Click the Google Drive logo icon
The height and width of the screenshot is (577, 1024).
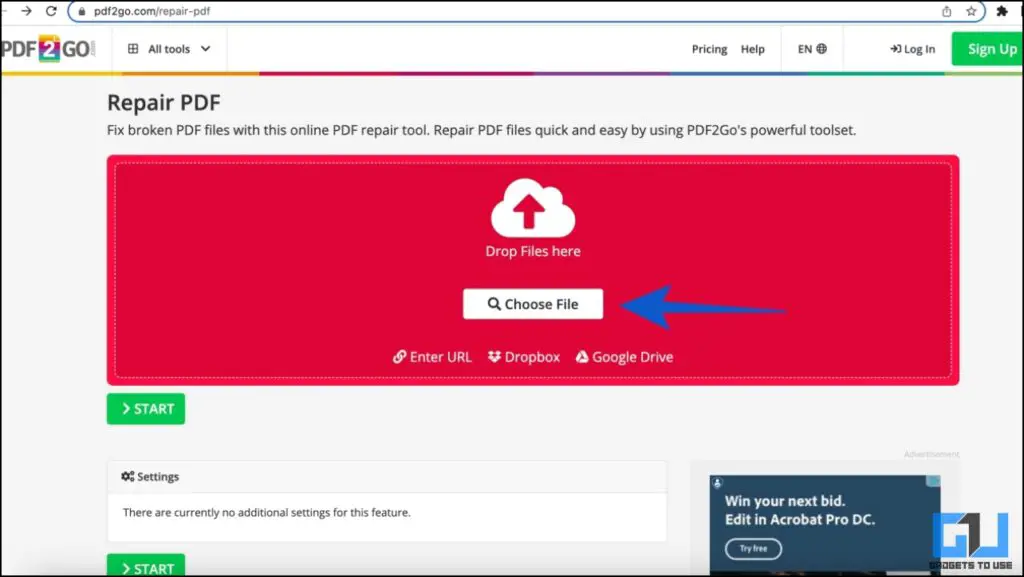click(x=582, y=356)
